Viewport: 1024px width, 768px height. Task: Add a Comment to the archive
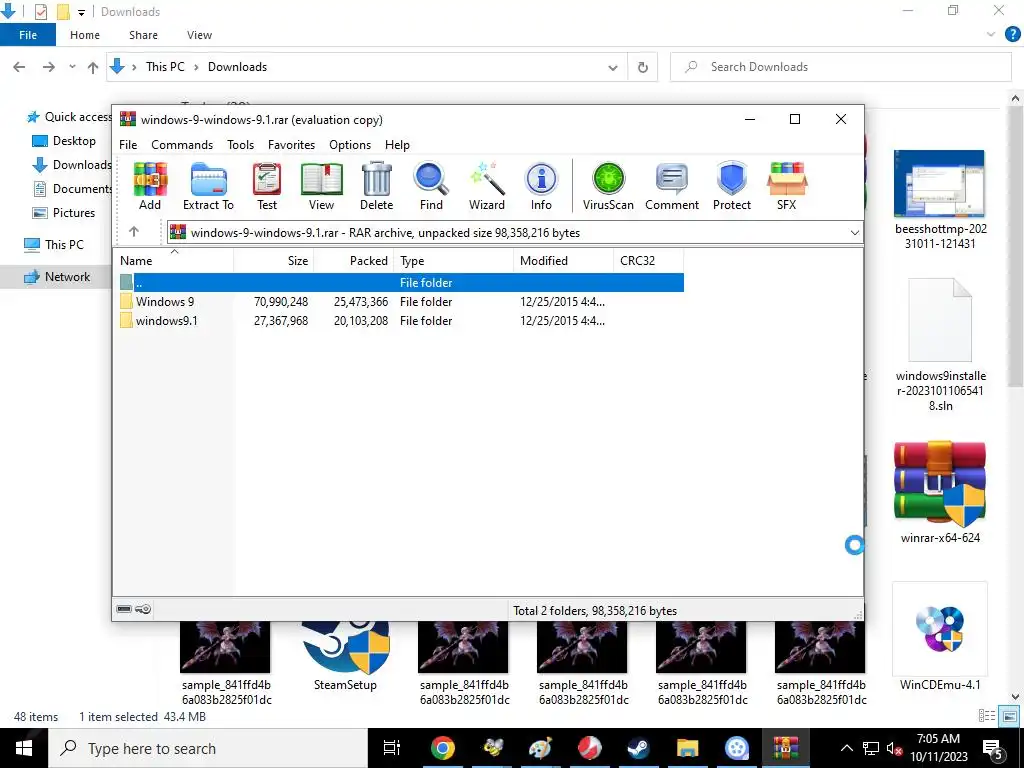pos(672,186)
